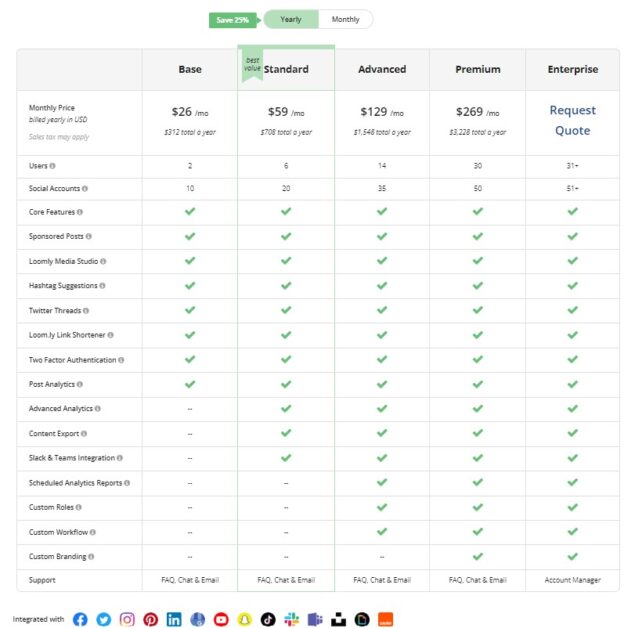Open info tooltip next to Advanced Analytics
This screenshot has width=635, height=628.
[x=98, y=409]
